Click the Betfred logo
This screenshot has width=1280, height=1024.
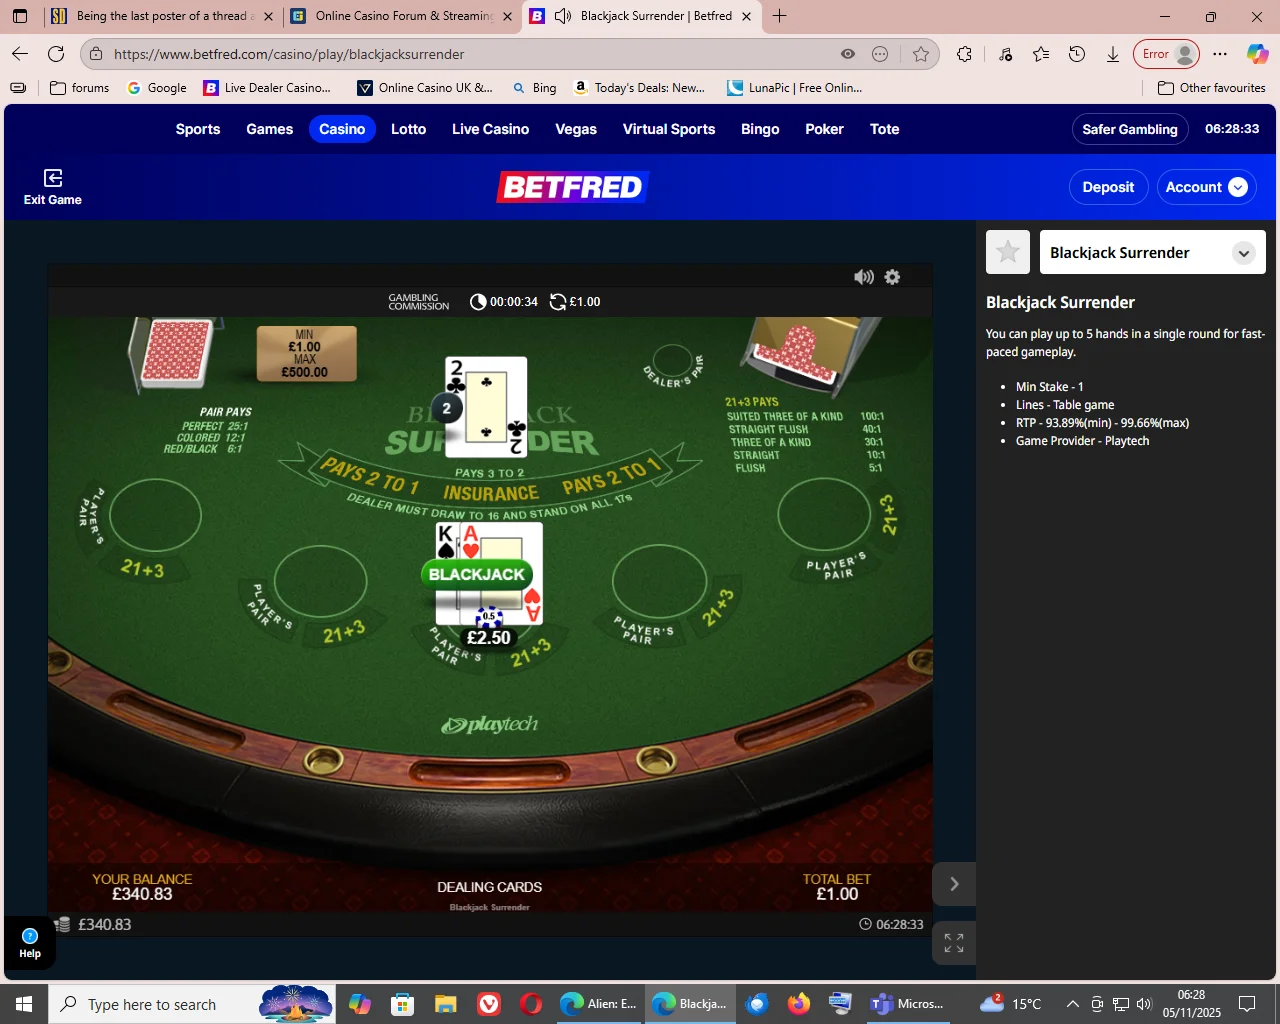[x=573, y=187]
